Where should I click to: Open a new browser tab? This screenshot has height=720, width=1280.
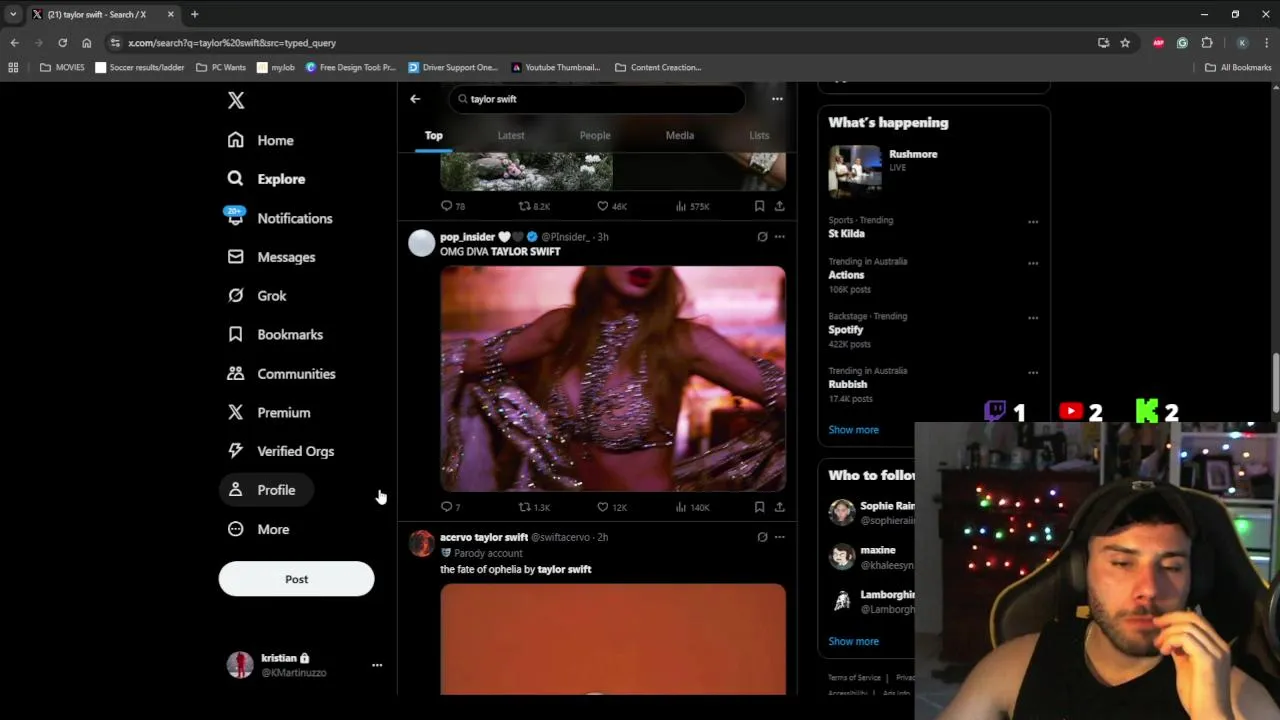pos(194,14)
